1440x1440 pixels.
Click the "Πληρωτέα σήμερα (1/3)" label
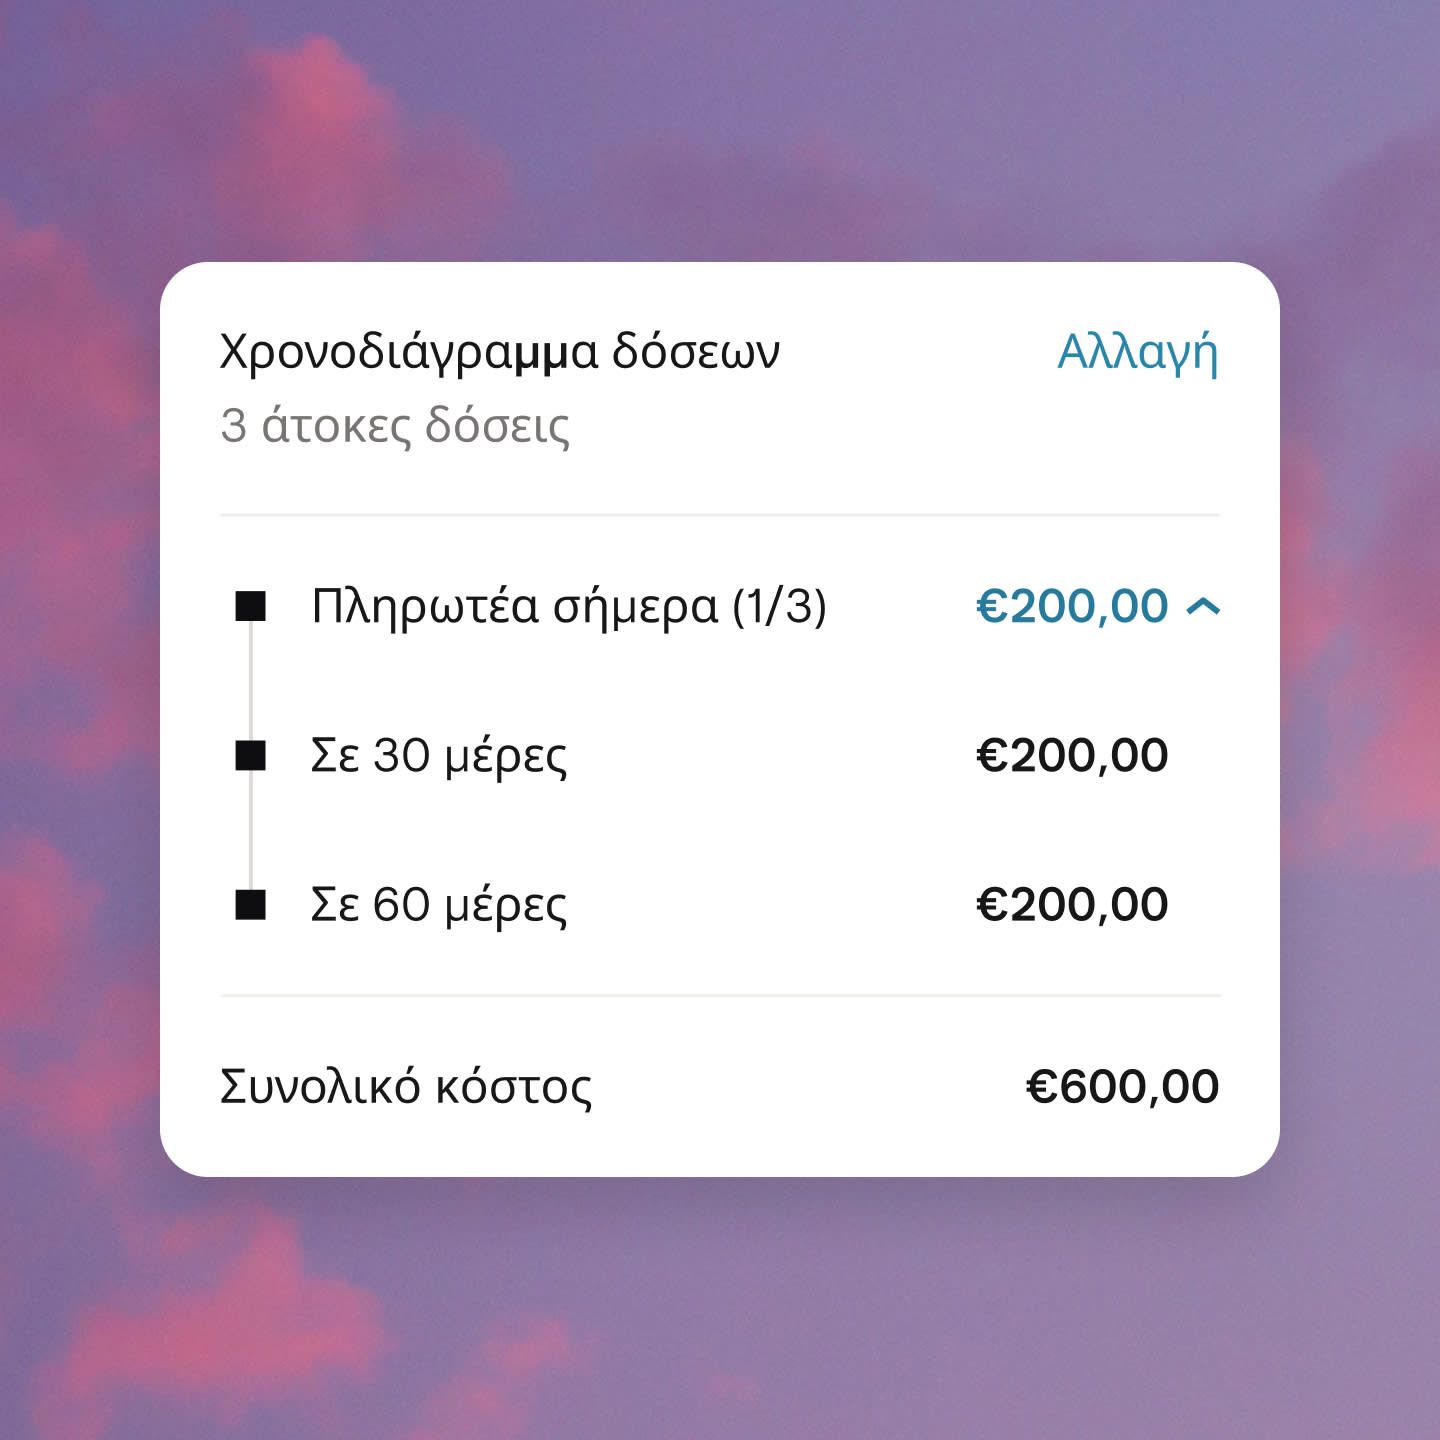(x=568, y=606)
